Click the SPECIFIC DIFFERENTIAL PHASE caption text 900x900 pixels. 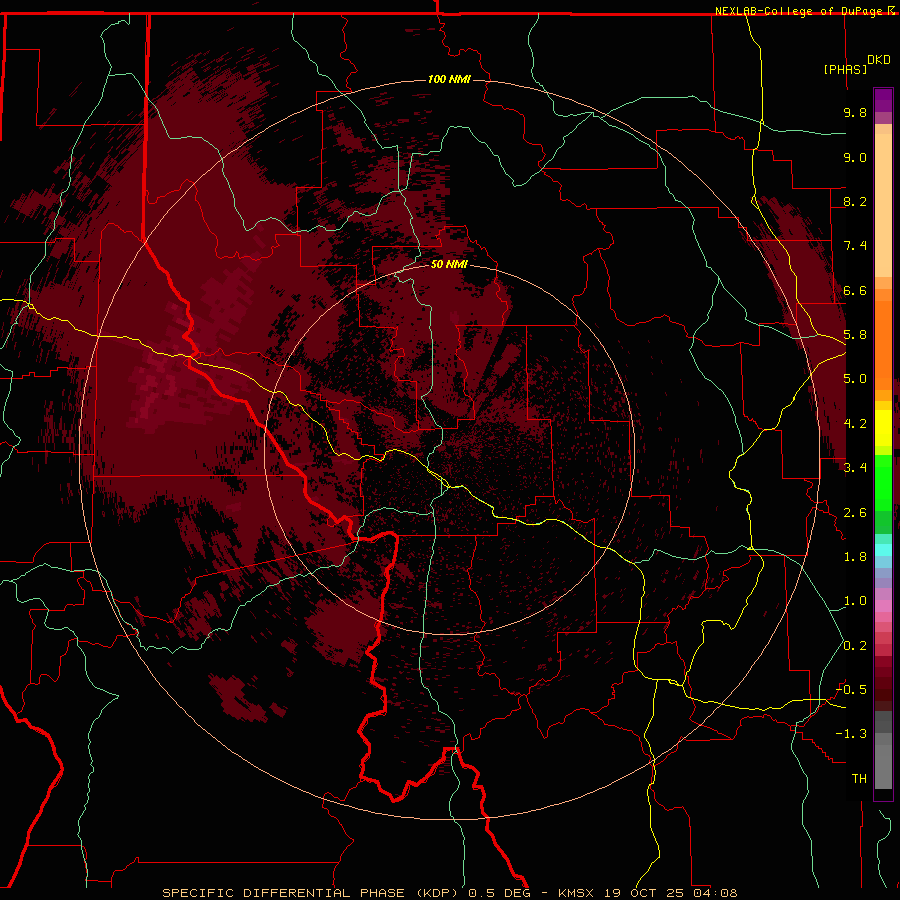283,893
